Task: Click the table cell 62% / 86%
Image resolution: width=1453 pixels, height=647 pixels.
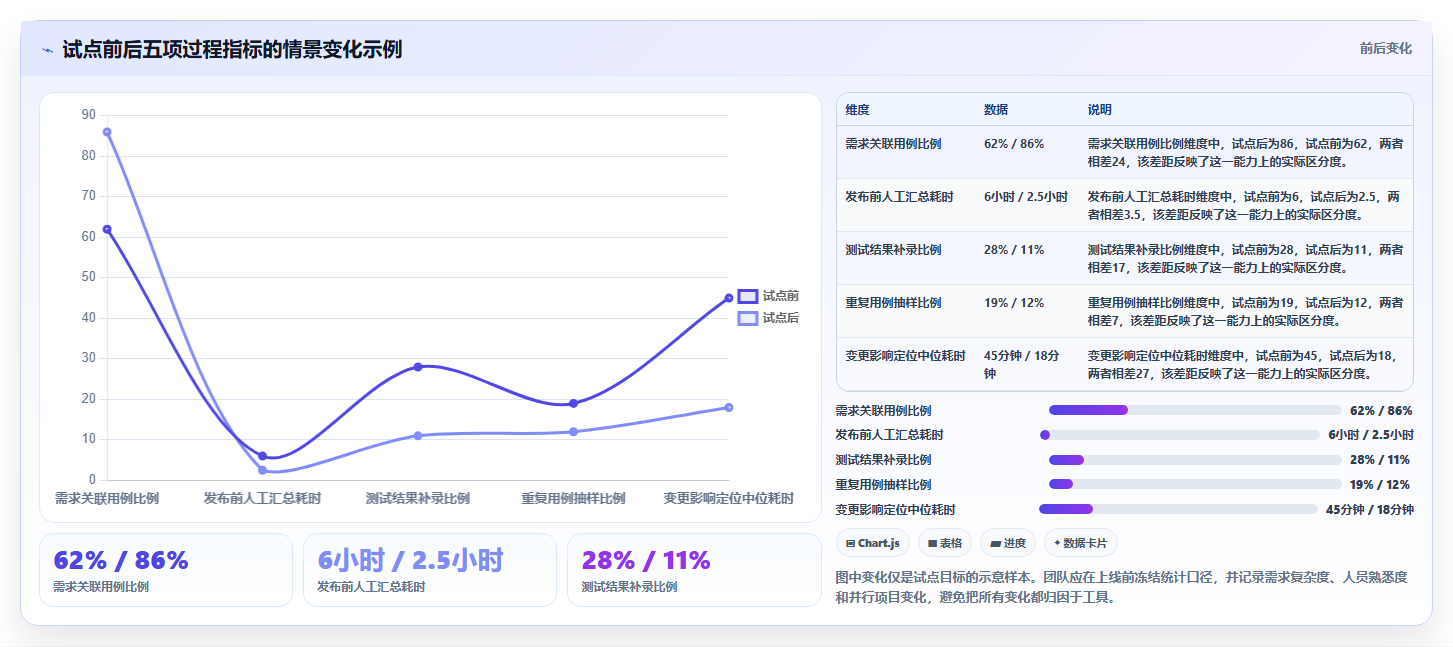Action: click(x=1014, y=144)
